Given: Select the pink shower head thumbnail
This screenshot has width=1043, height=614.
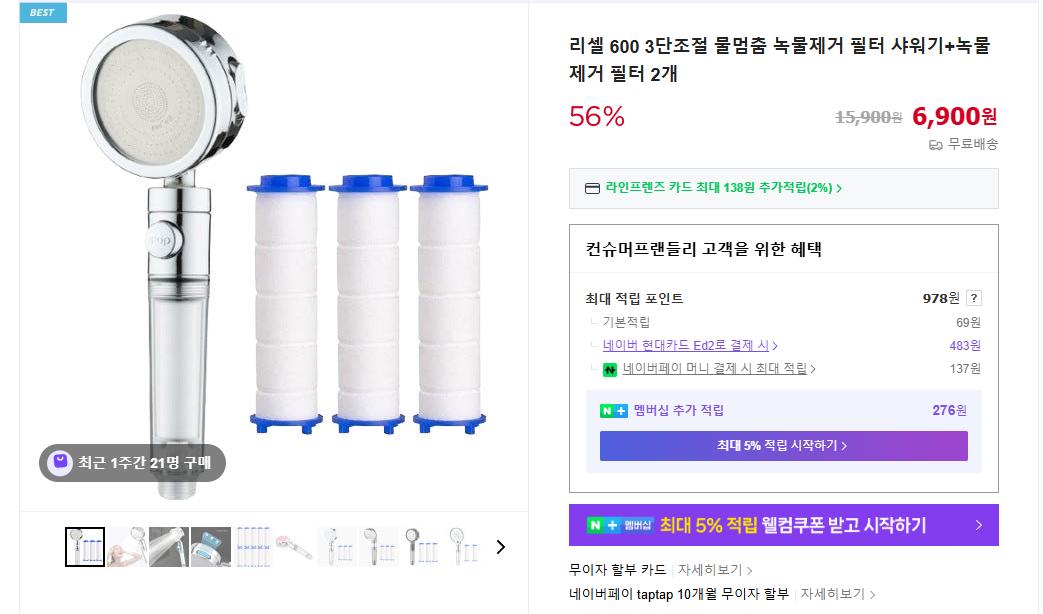Looking at the screenshot, I should coord(295,547).
